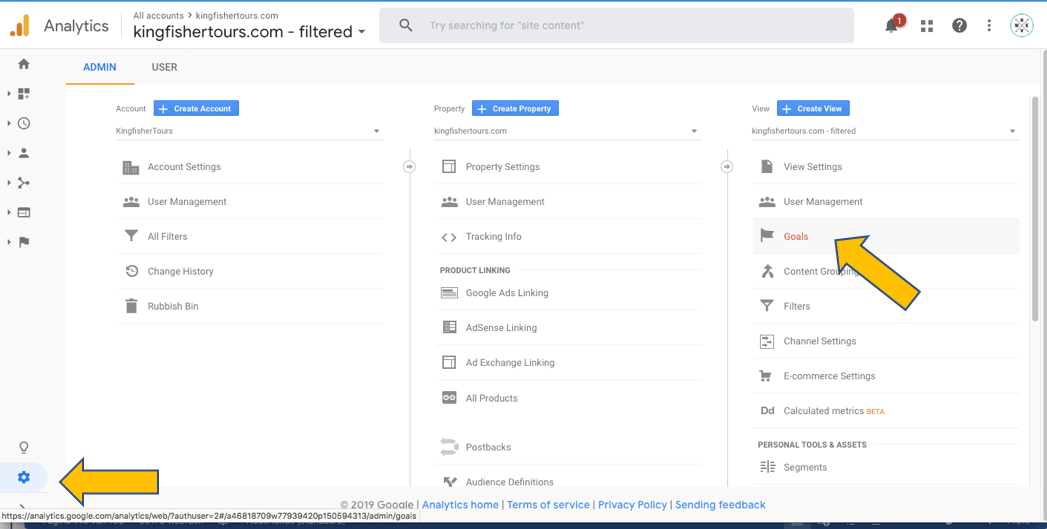Click the Rubbish Bin trash icon

(132, 306)
